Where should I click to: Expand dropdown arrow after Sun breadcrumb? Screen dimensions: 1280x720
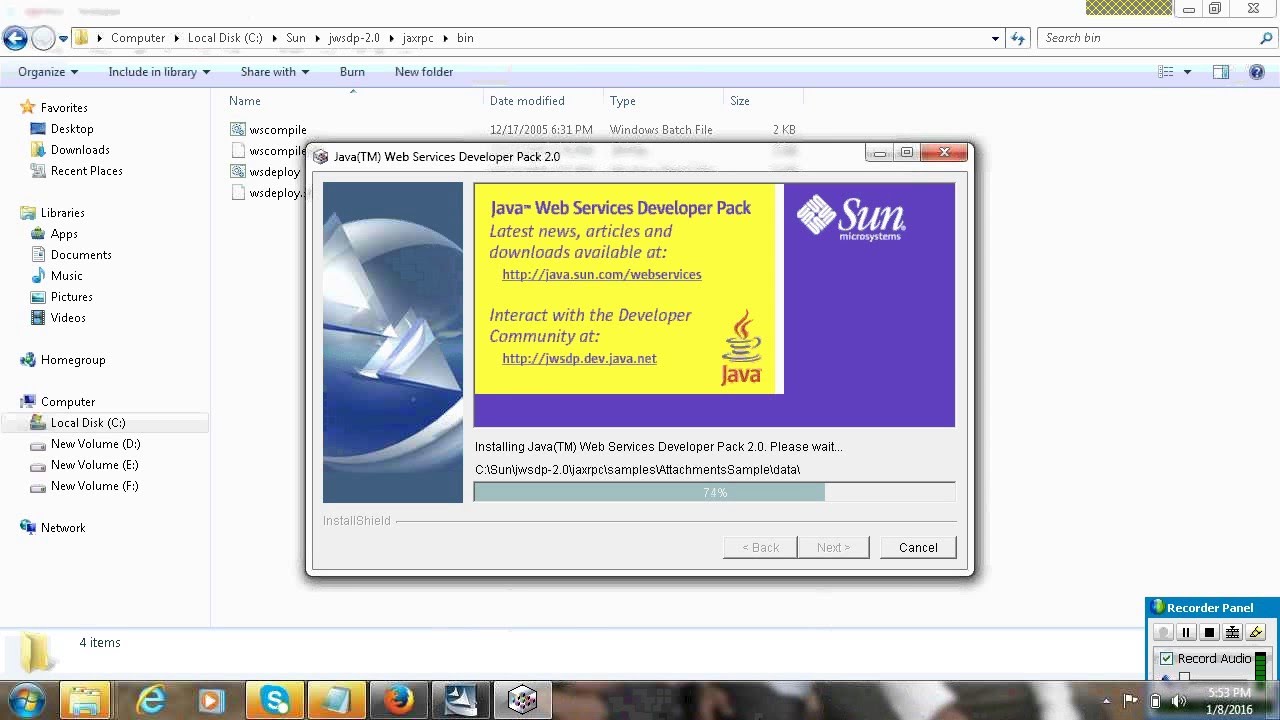(317, 38)
